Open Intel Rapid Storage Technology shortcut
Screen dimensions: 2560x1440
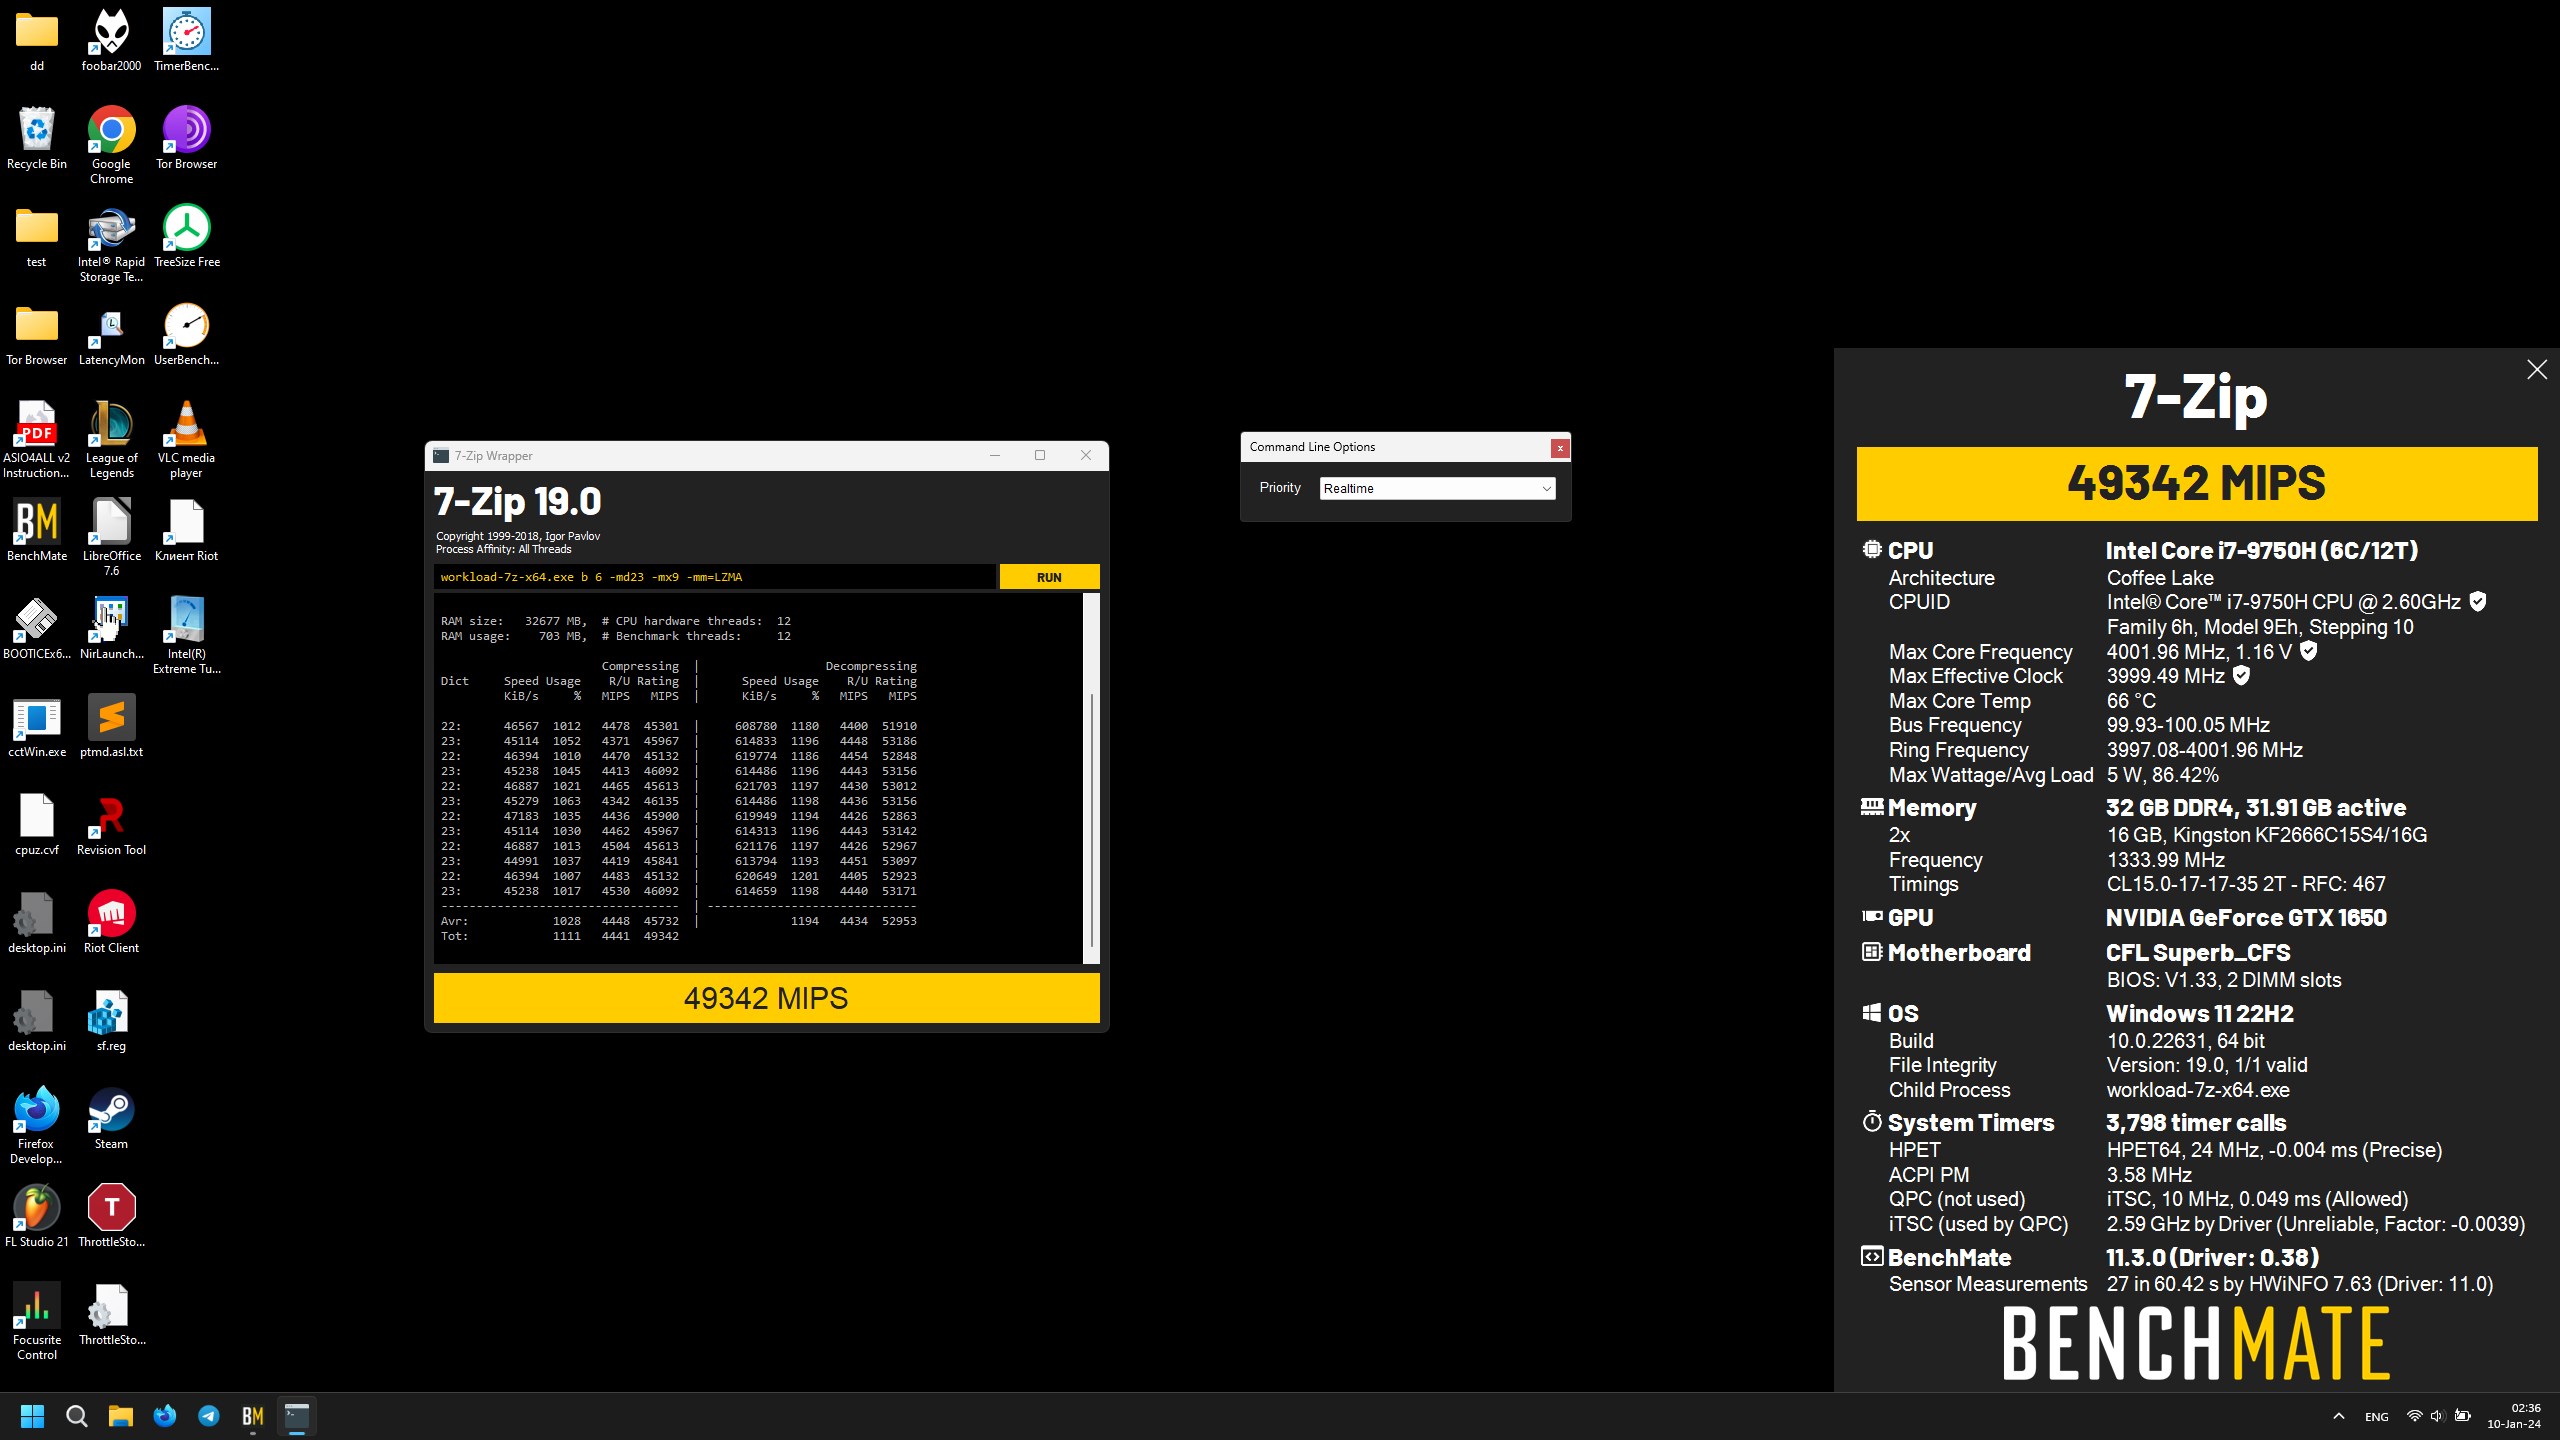(111, 243)
